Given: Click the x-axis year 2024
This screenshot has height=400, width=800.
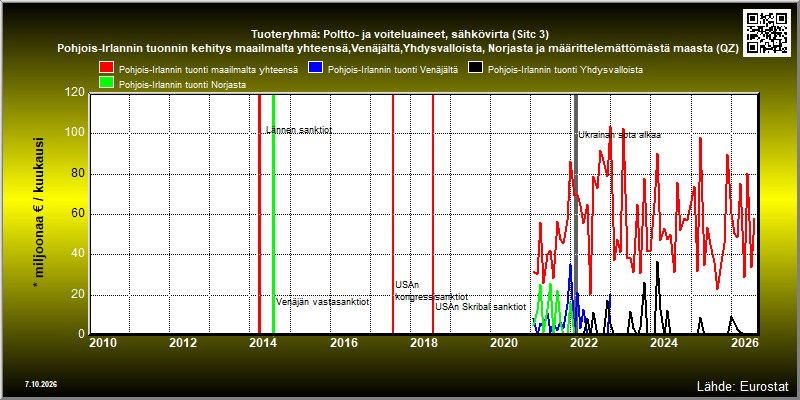Looking at the screenshot, I should [664, 343].
